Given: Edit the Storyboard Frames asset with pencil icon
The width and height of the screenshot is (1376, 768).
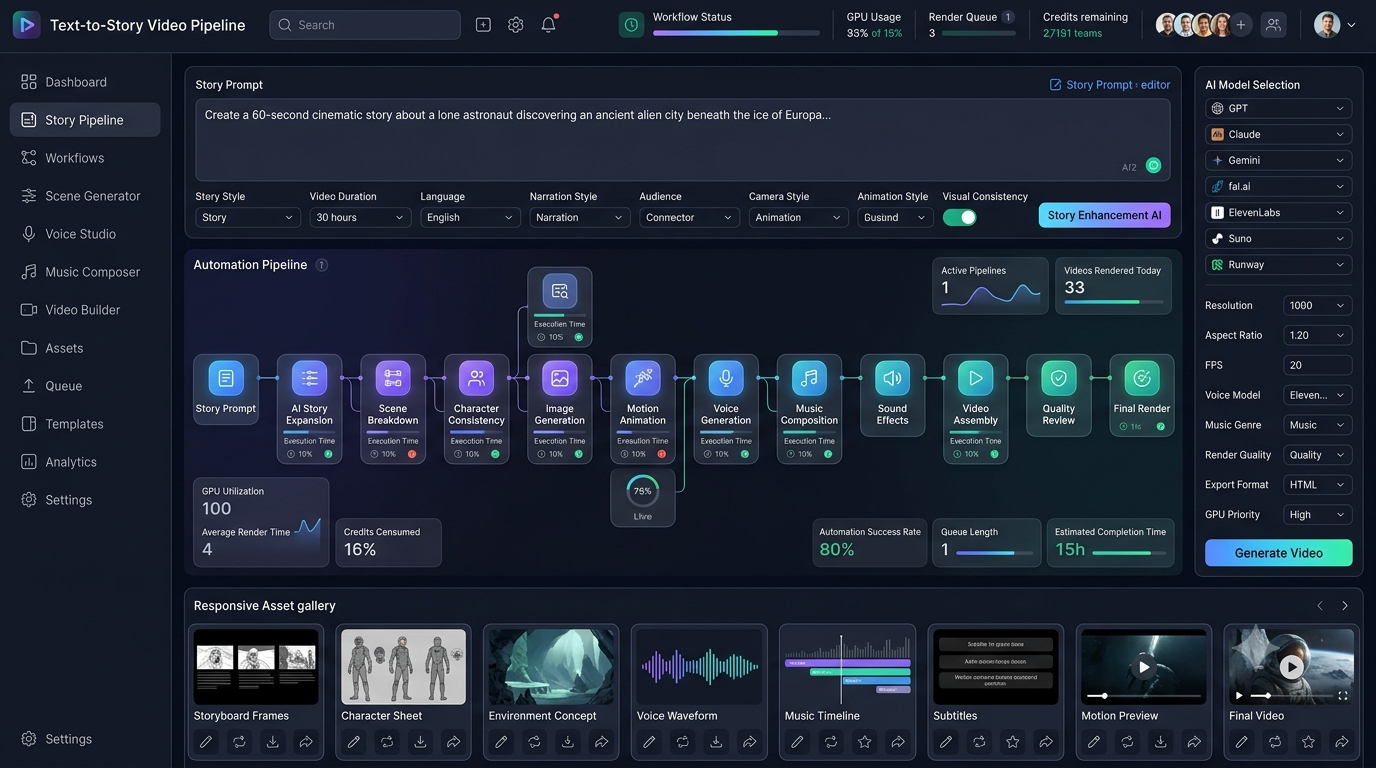Looking at the screenshot, I should coord(206,742).
